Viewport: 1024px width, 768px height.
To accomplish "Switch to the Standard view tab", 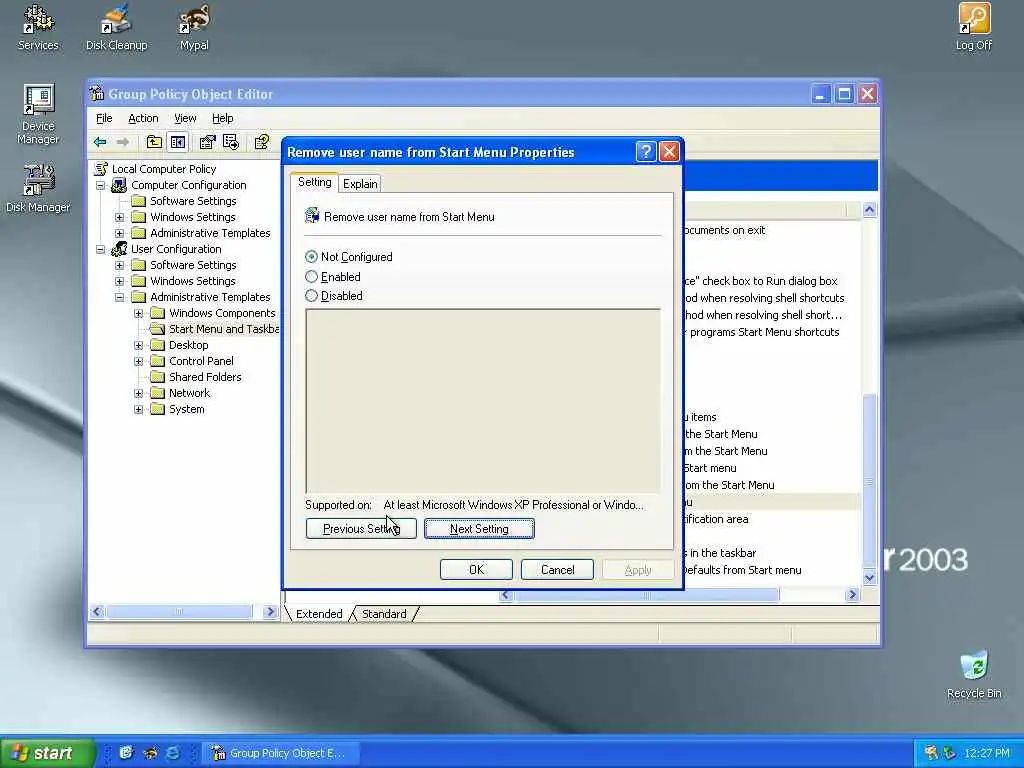I will tap(384, 614).
